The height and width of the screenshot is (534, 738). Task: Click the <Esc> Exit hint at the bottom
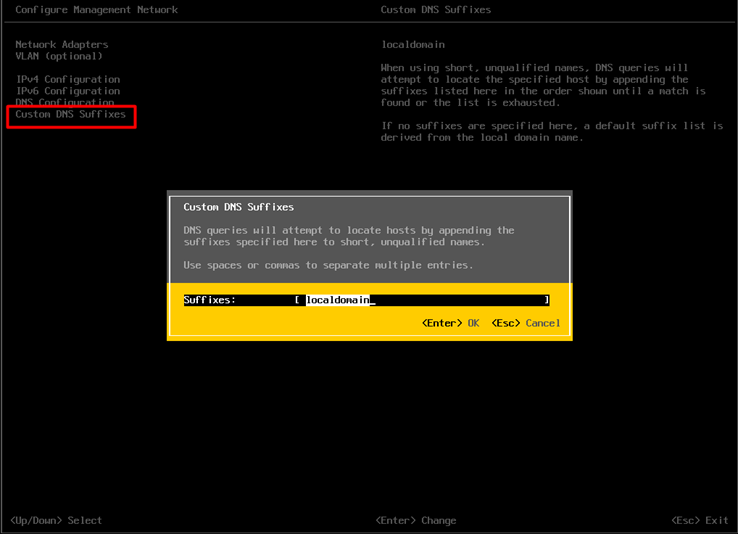pos(699,520)
